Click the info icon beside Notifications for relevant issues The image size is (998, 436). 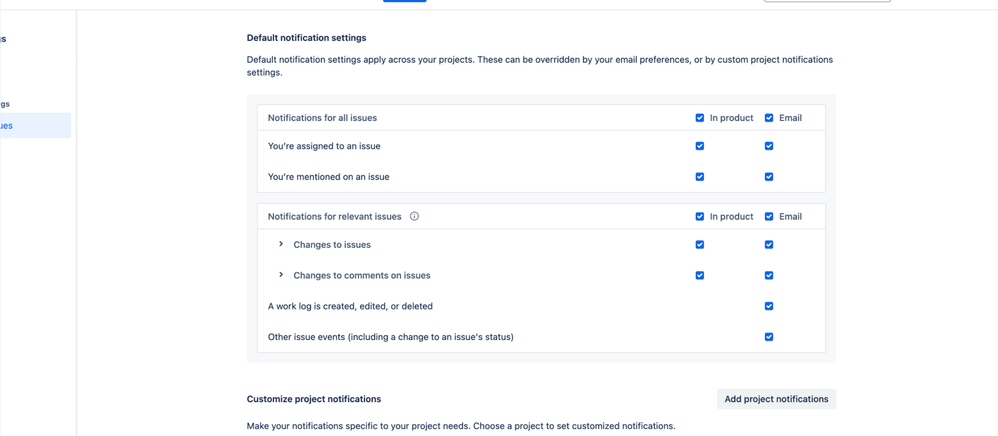pos(414,216)
